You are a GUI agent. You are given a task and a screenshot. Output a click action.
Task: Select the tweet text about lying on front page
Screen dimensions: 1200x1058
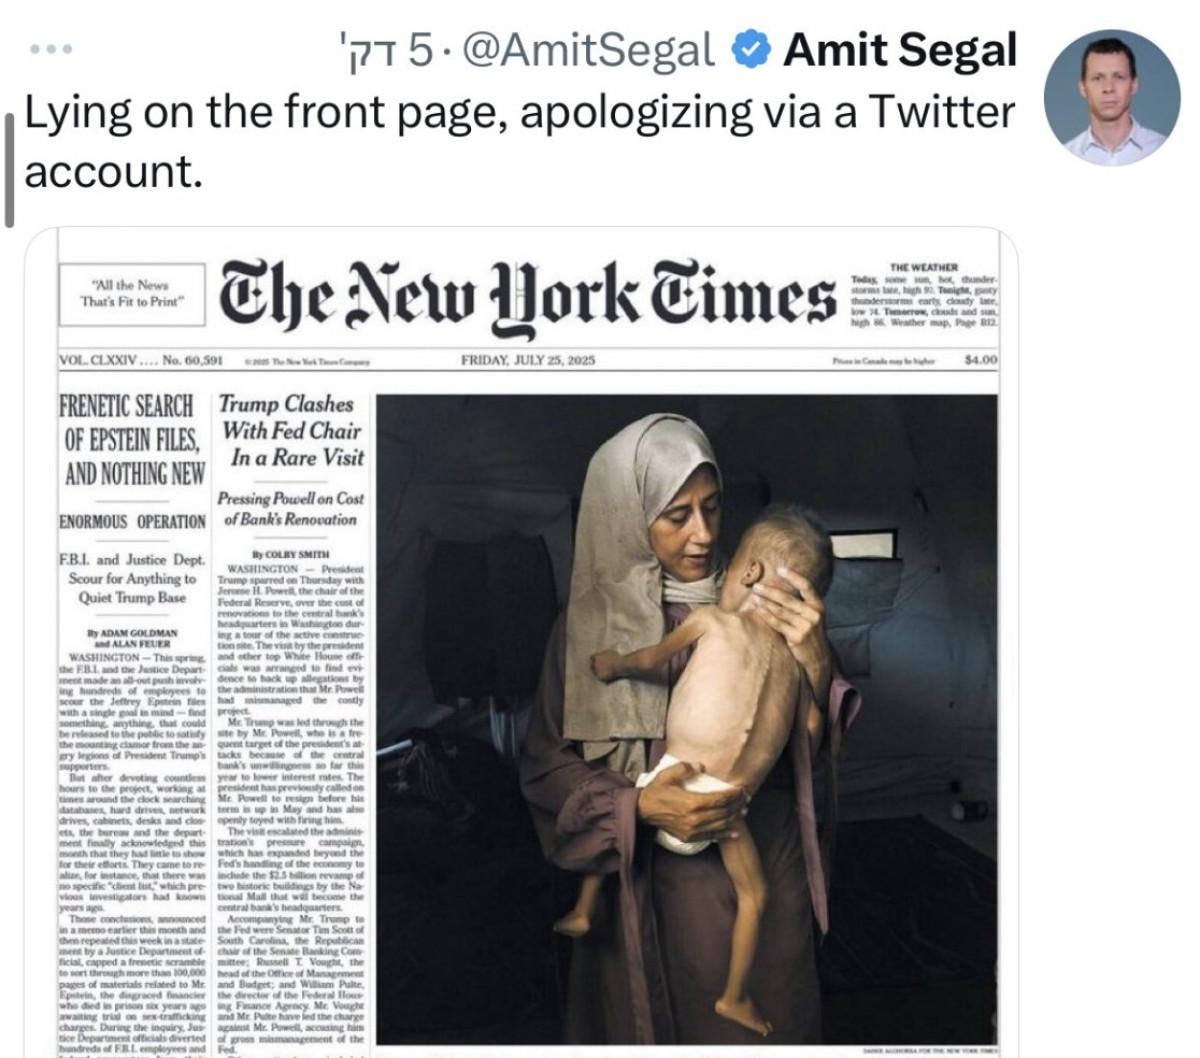pos(519,141)
